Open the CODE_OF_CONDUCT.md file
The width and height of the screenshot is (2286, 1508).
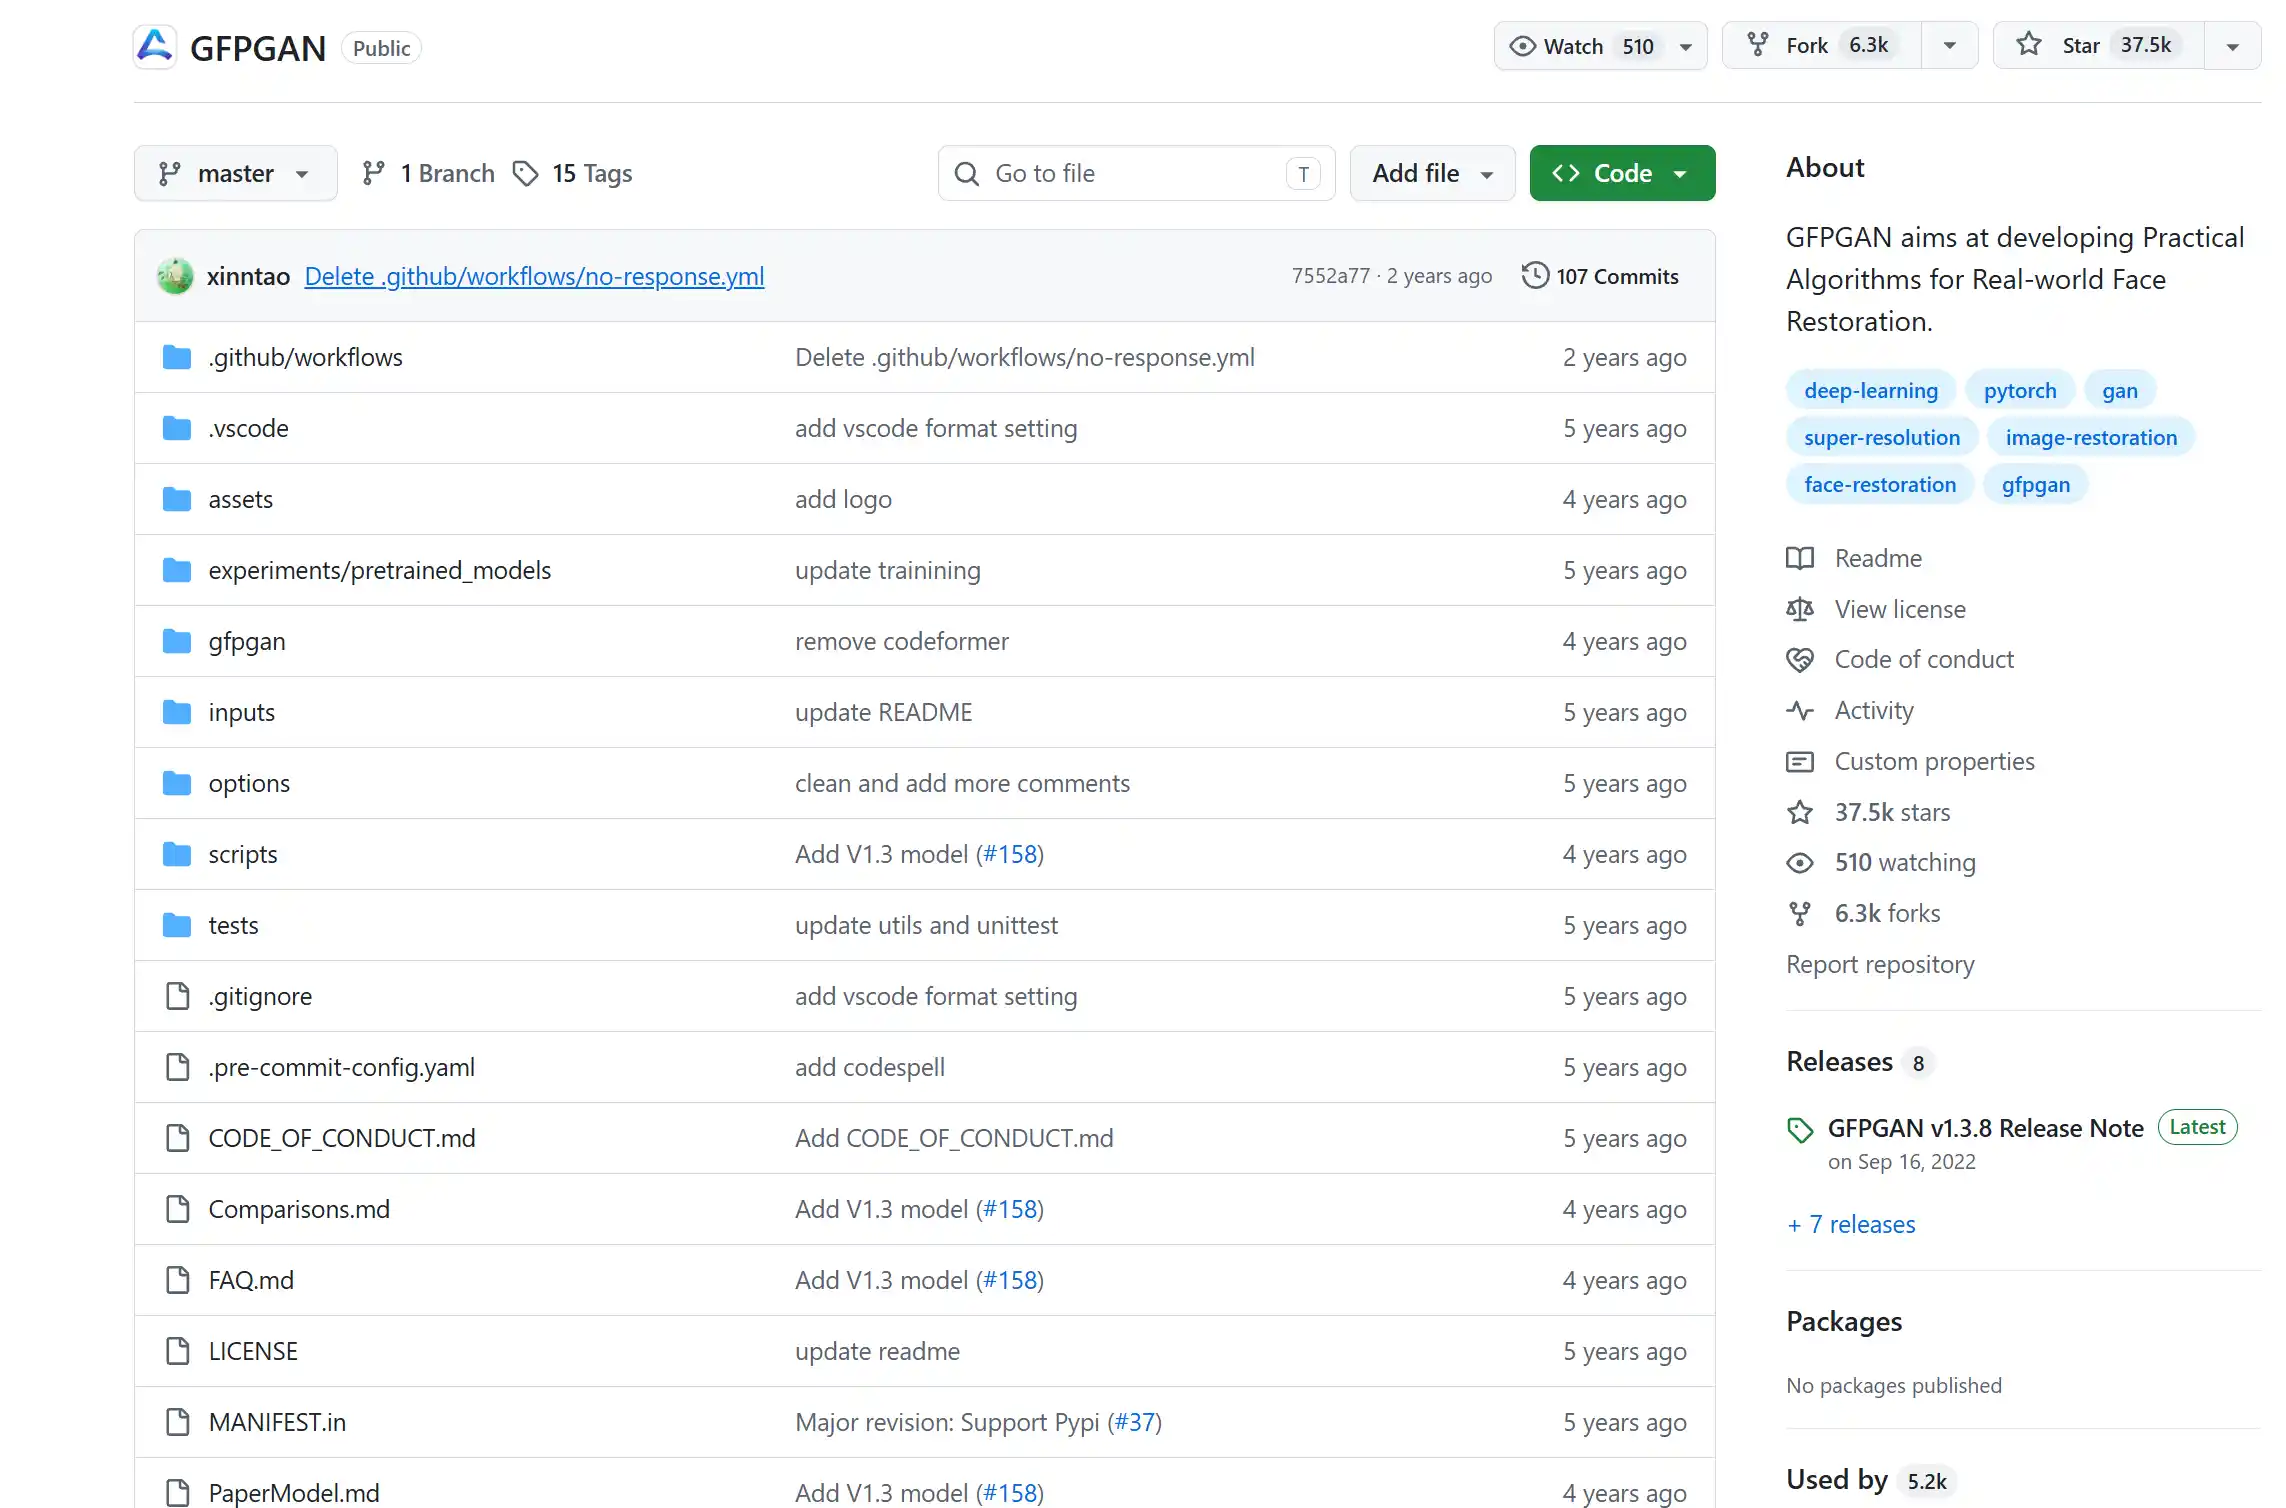click(341, 1138)
